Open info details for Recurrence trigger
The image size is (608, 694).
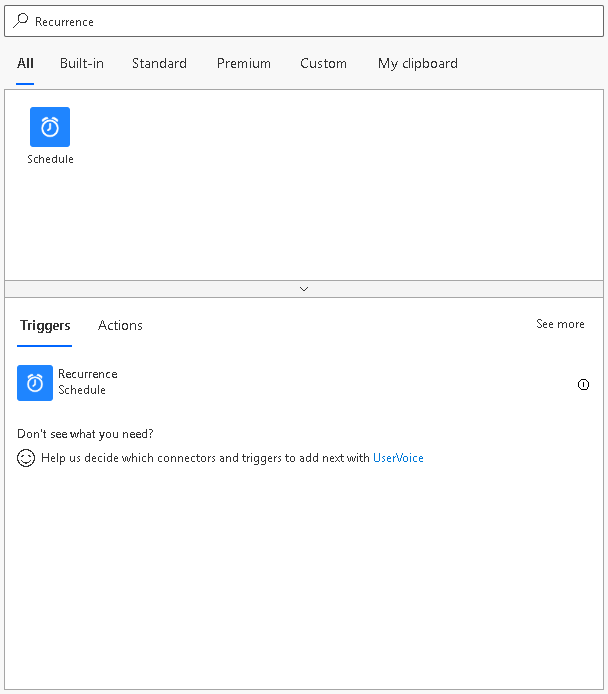tap(583, 385)
